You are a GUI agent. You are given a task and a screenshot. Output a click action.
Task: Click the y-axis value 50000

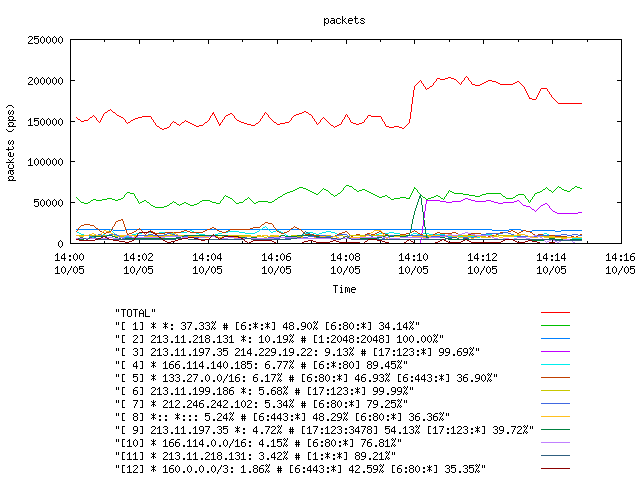[49, 203]
